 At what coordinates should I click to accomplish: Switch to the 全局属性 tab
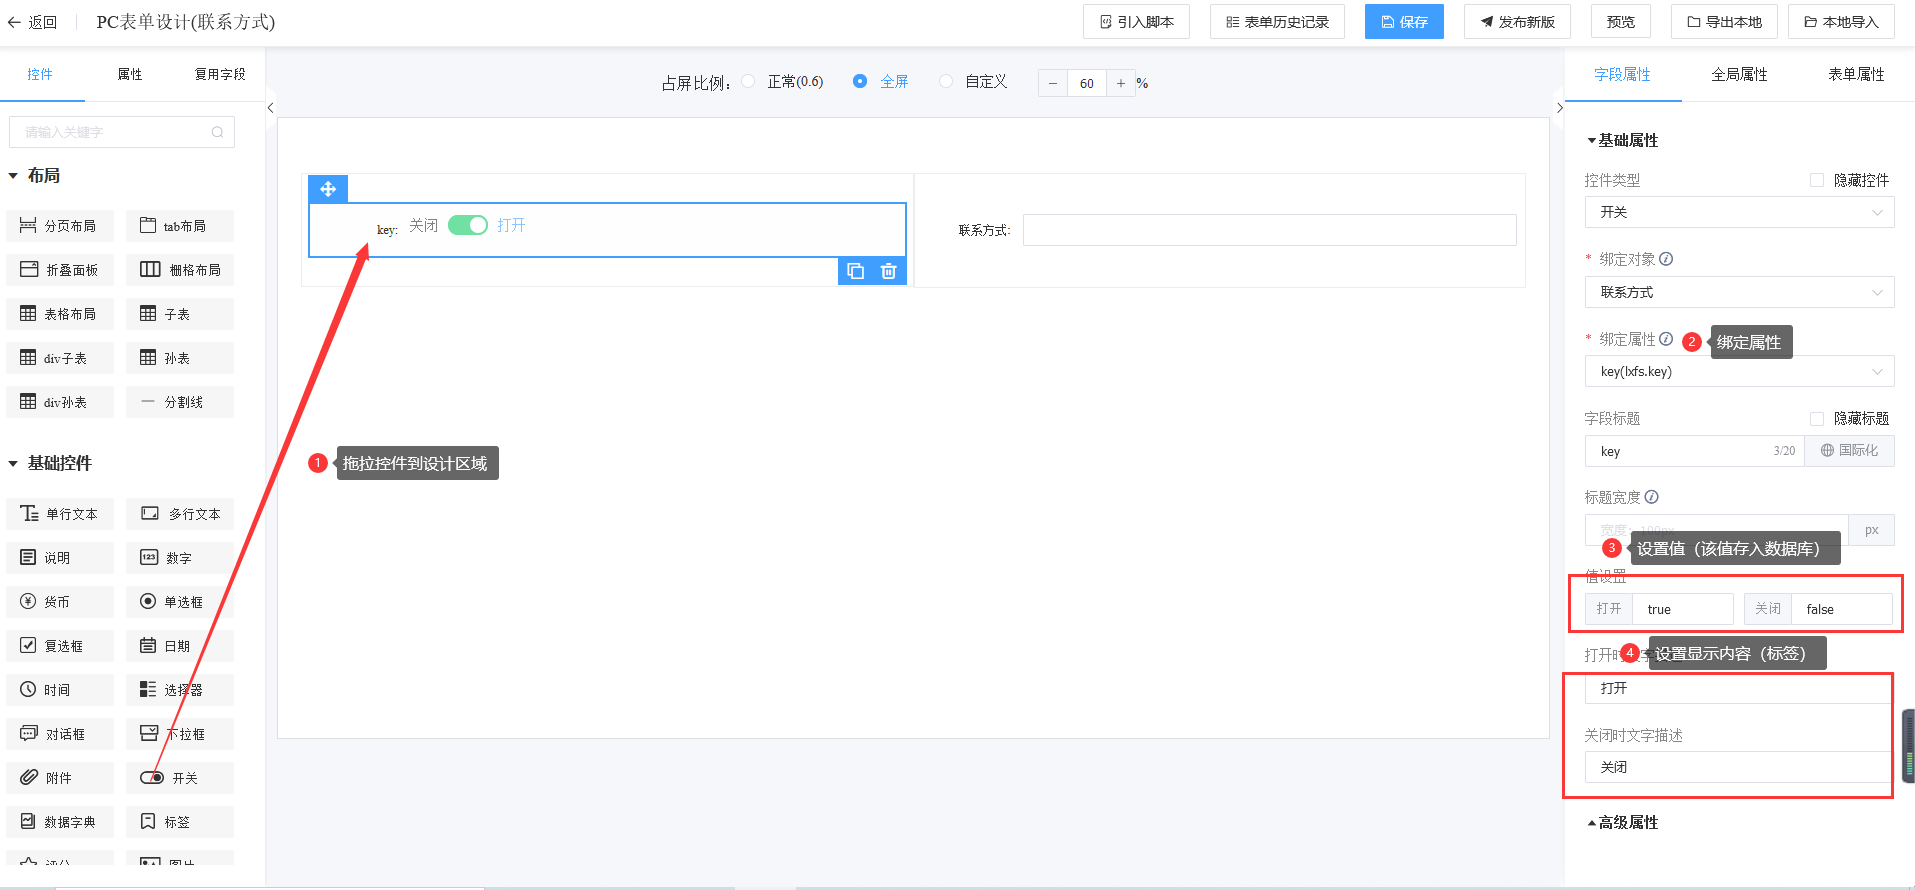click(1739, 74)
